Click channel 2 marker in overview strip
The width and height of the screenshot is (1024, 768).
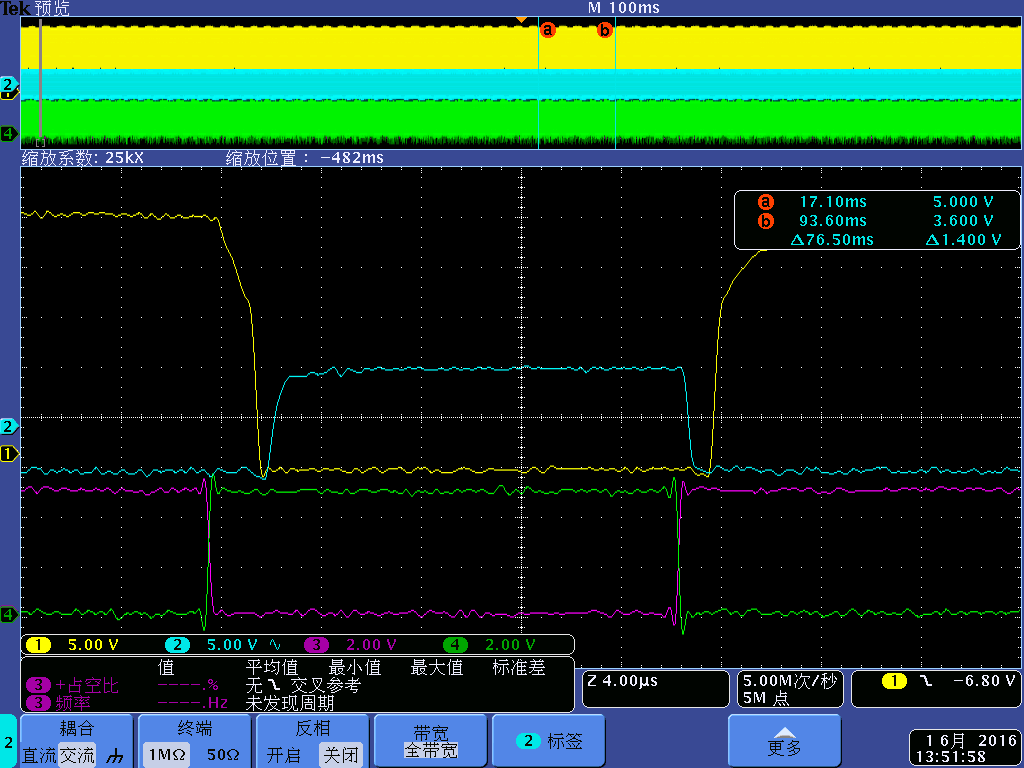pyautogui.click(x=8, y=84)
